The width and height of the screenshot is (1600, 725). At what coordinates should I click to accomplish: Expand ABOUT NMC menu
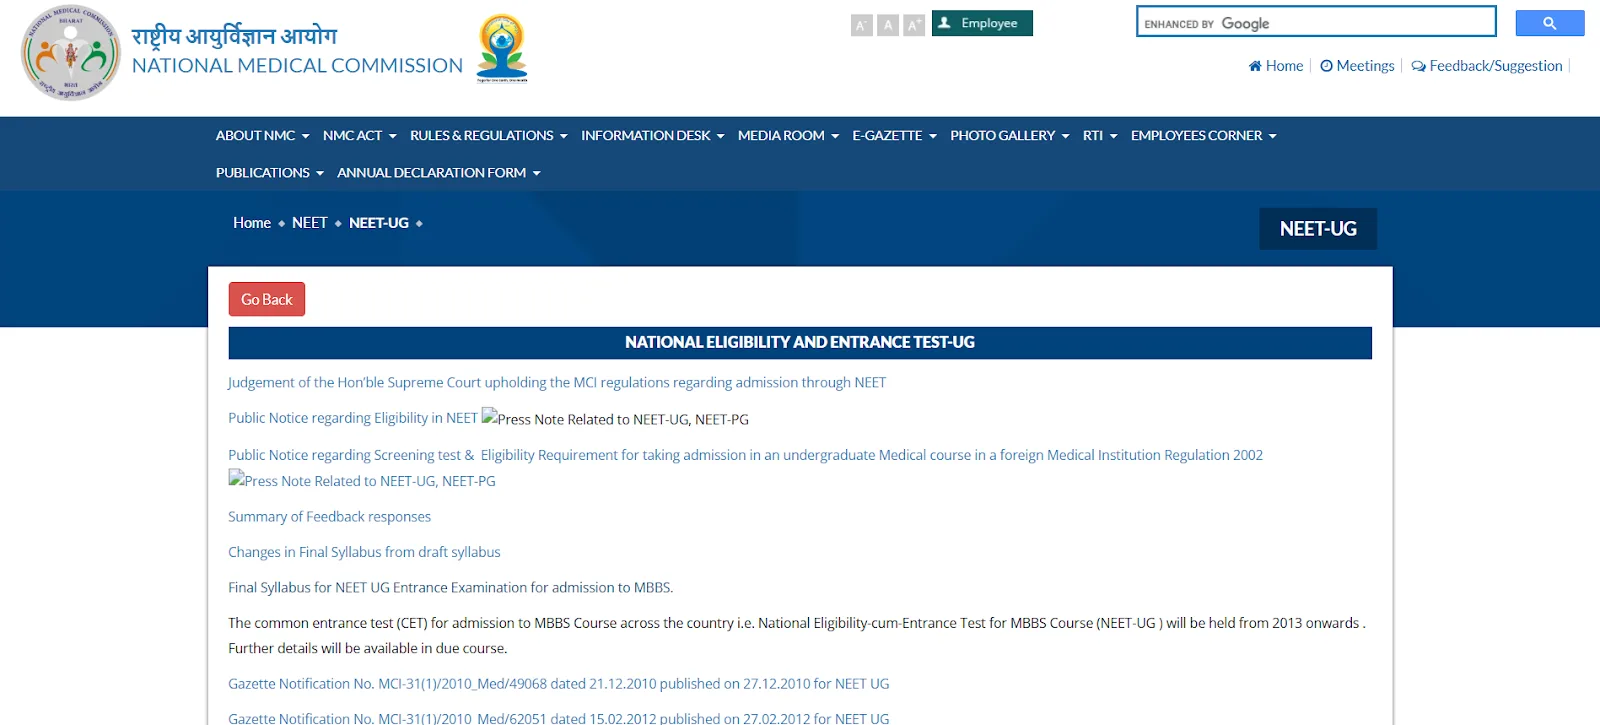pos(263,136)
